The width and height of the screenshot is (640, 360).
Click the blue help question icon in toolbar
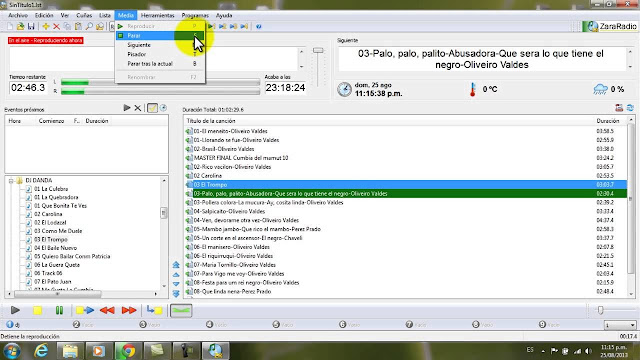click(x=258, y=27)
